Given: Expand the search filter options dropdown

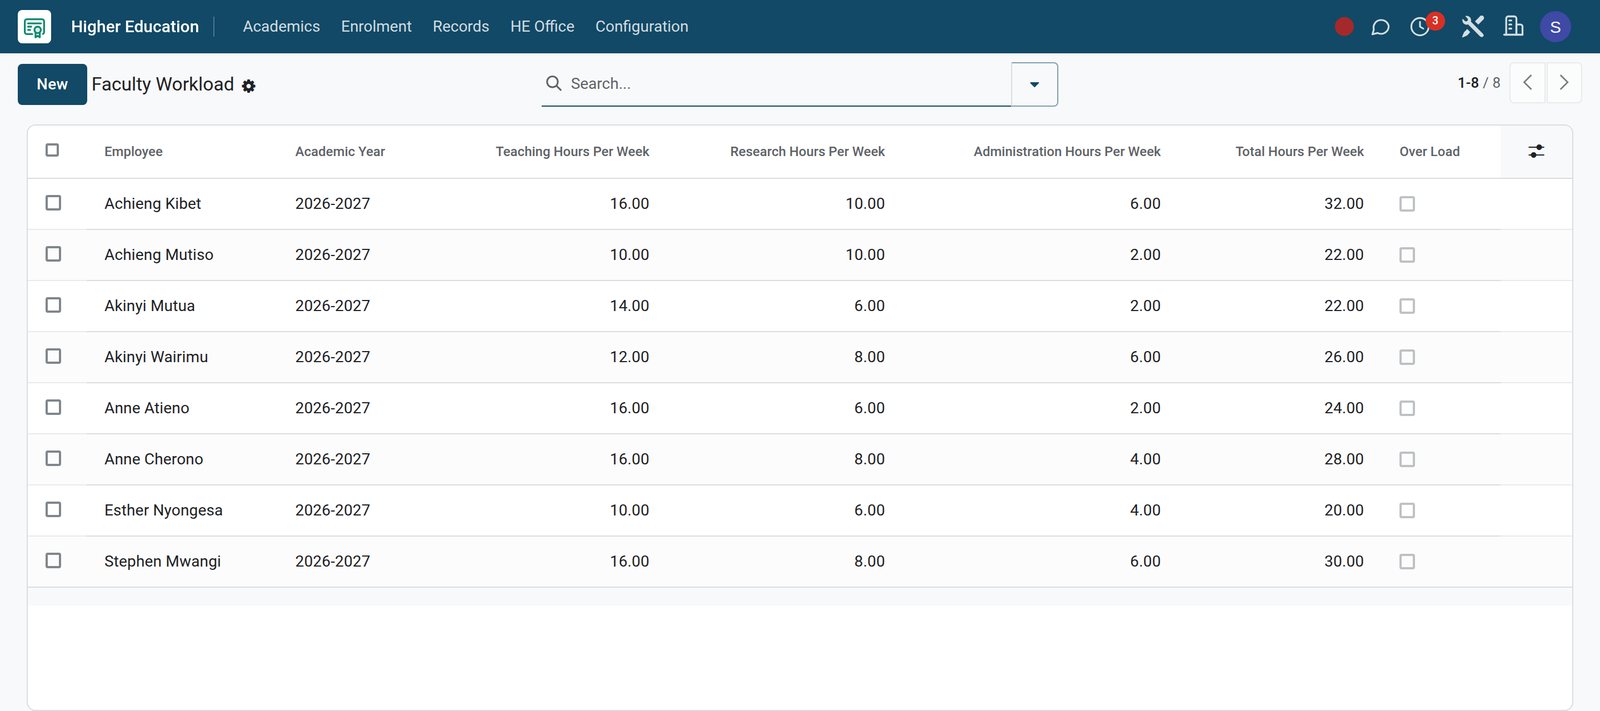Looking at the screenshot, I should click(x=1034, y=84).
